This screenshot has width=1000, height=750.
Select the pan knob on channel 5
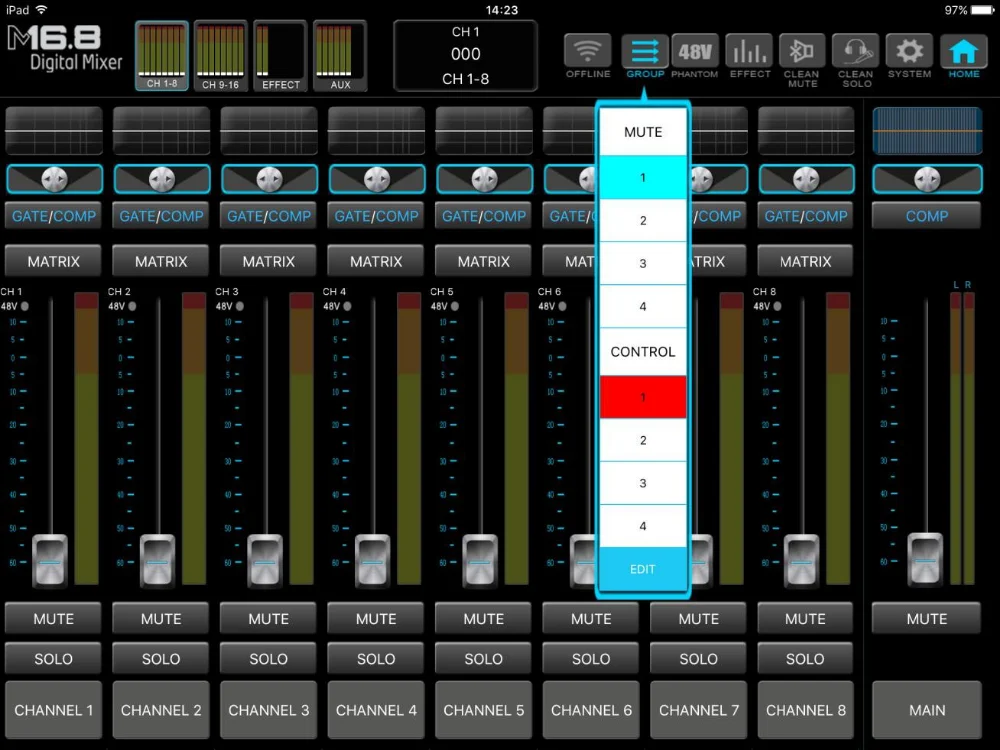(485, 179)
